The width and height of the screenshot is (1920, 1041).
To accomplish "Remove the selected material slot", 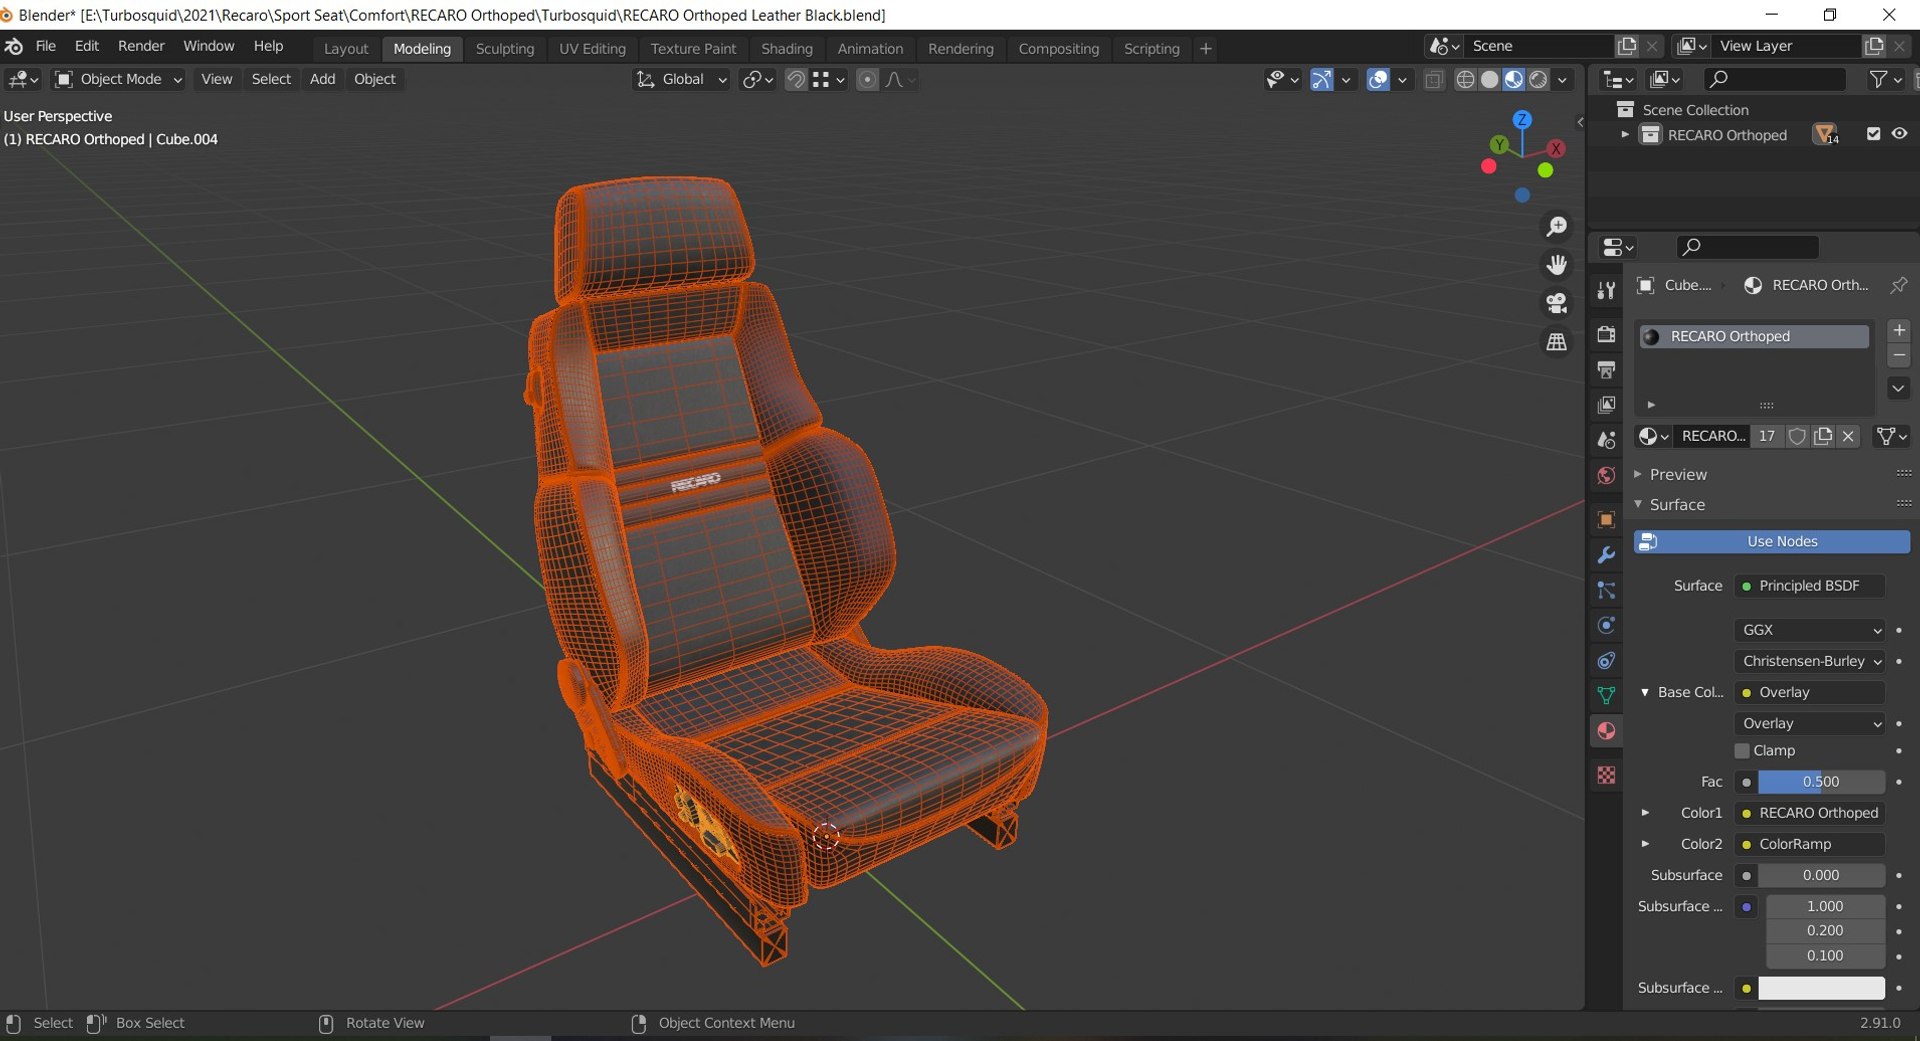I will coord(1899,355).
